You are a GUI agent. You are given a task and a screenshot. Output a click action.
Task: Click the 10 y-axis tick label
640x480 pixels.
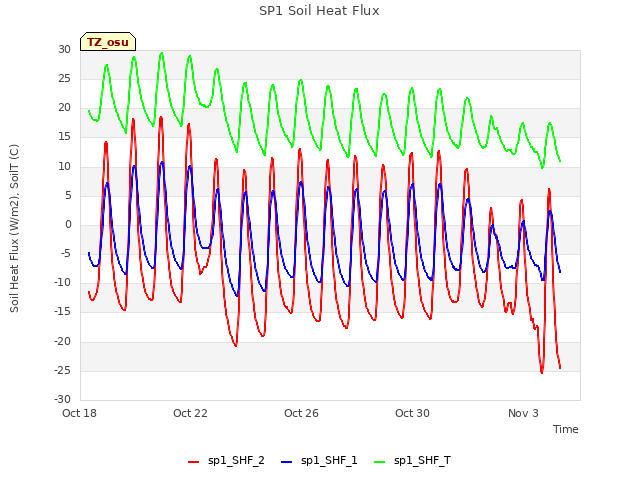click(64, 166)
